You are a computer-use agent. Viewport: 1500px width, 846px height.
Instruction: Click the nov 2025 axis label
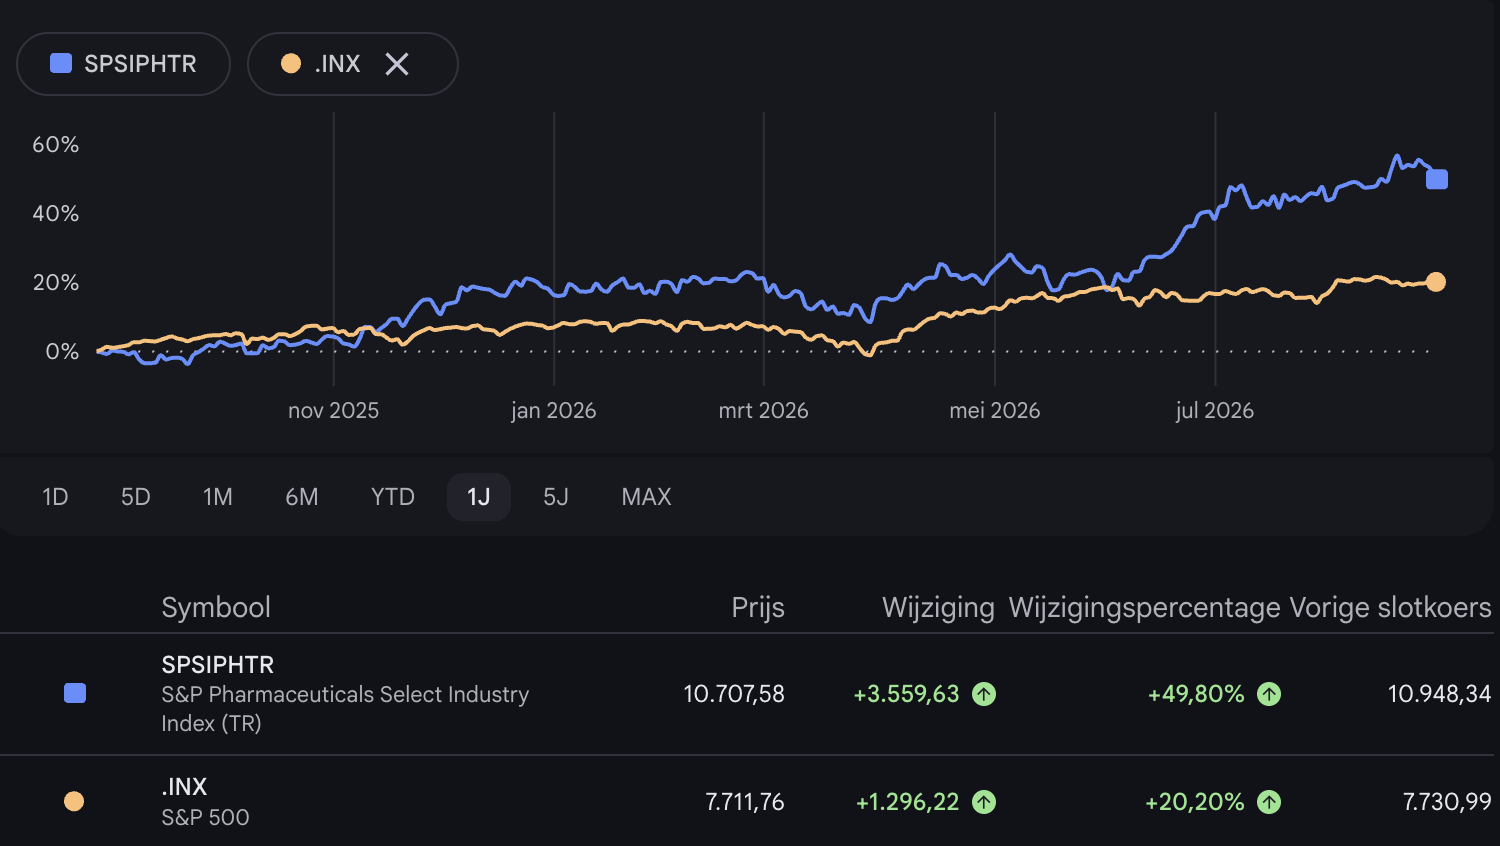[333, 410]
